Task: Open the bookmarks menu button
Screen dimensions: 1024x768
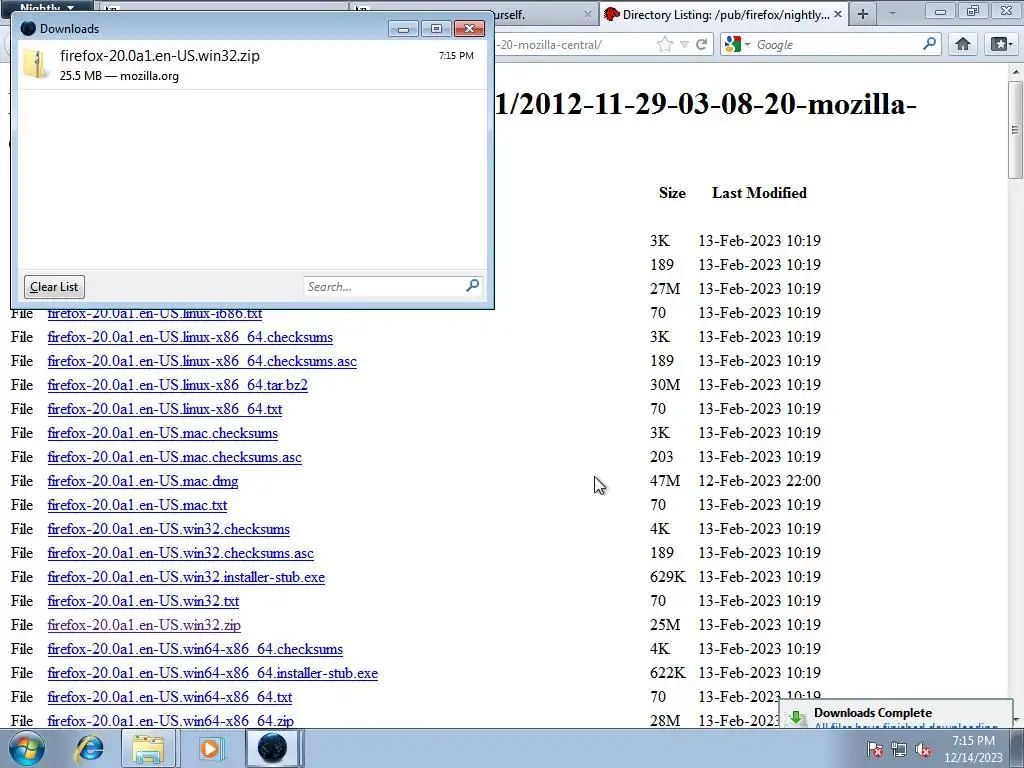Action: click(x=1001, y=44)
